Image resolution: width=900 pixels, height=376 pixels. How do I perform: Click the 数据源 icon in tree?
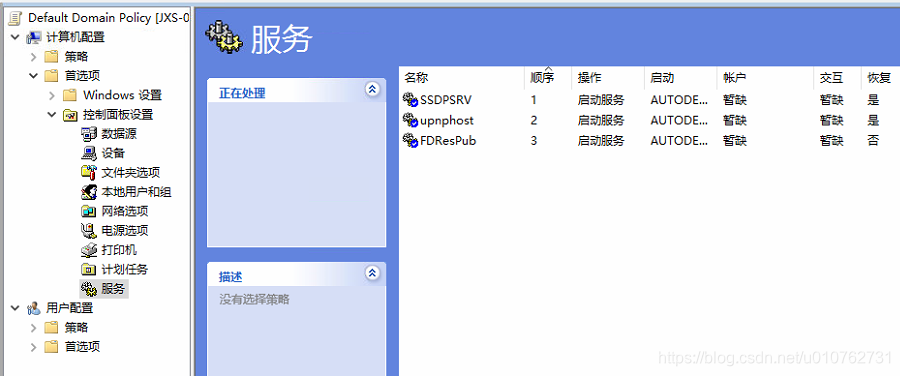click(89, 134)
